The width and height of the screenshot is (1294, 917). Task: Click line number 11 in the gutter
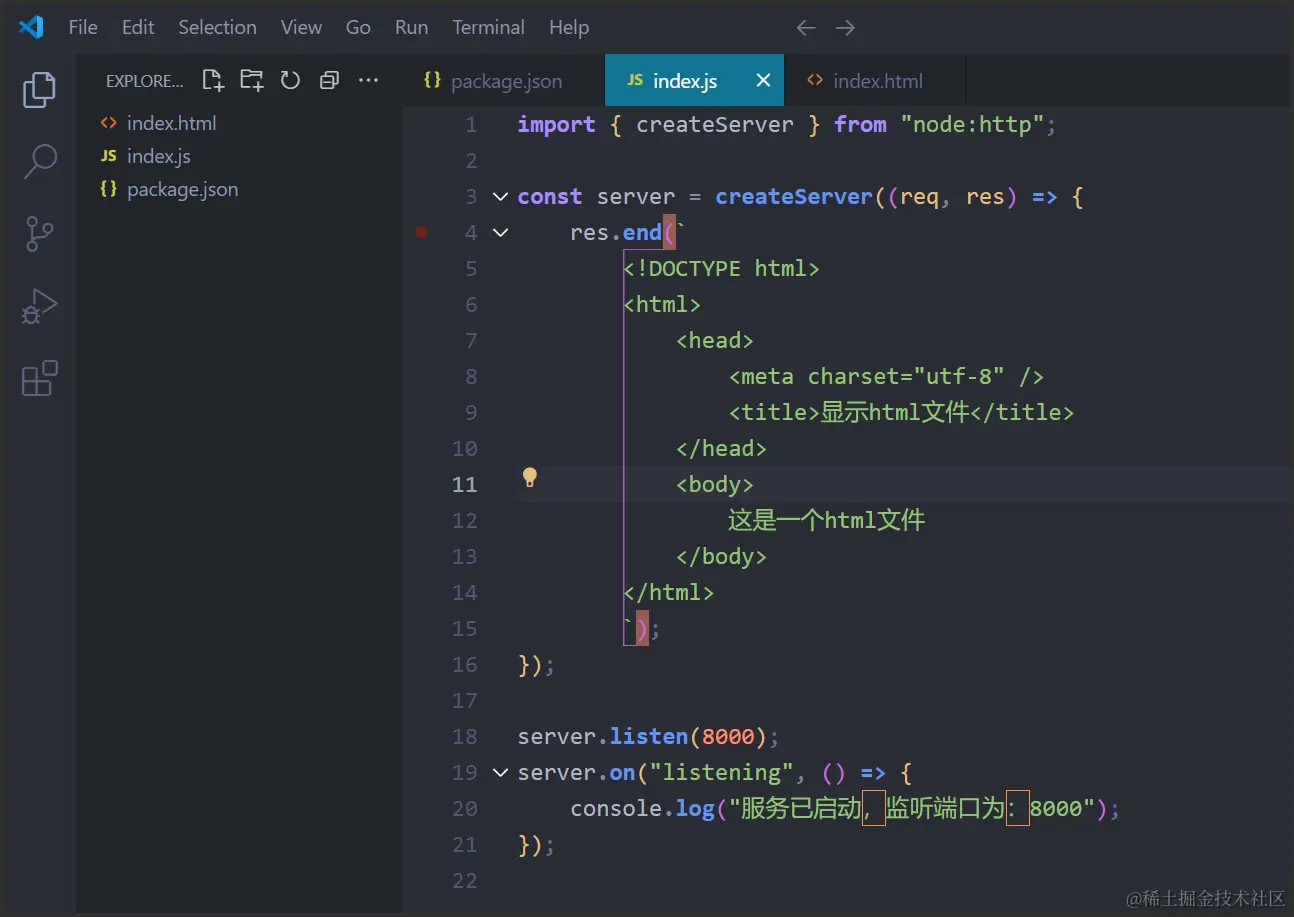coord(465,484)
